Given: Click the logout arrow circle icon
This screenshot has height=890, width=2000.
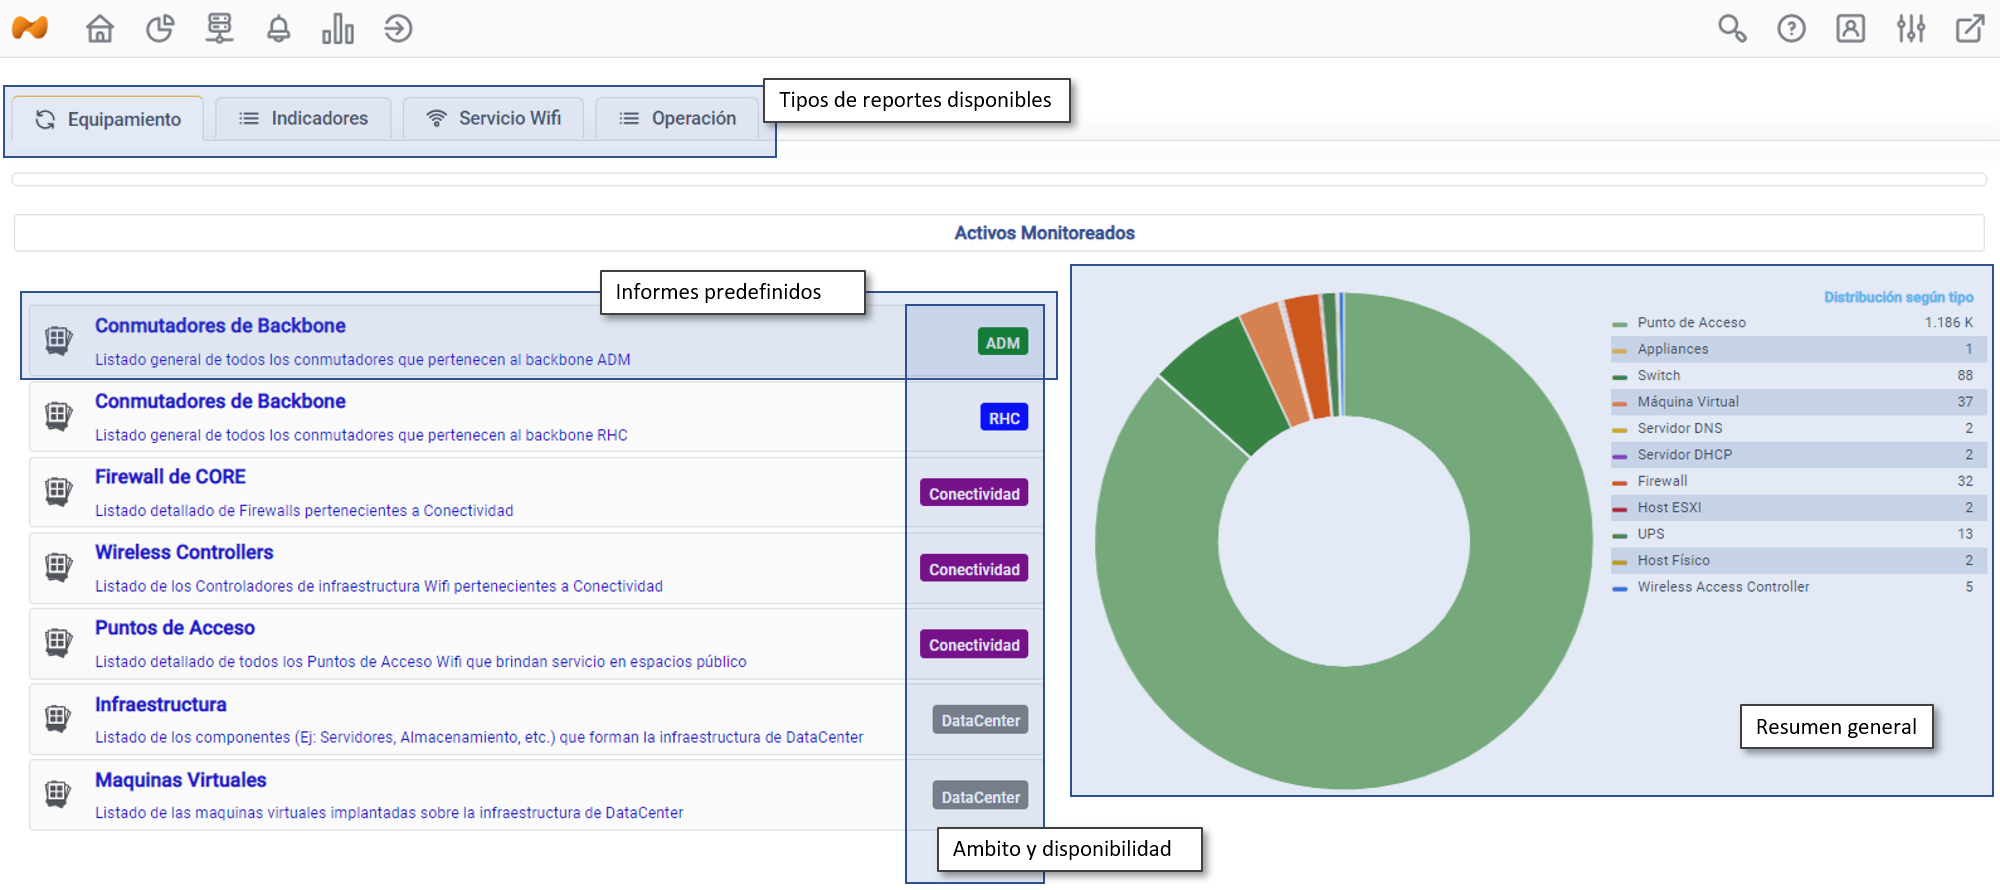Looking at the screenshot, I should click(398, 29).
